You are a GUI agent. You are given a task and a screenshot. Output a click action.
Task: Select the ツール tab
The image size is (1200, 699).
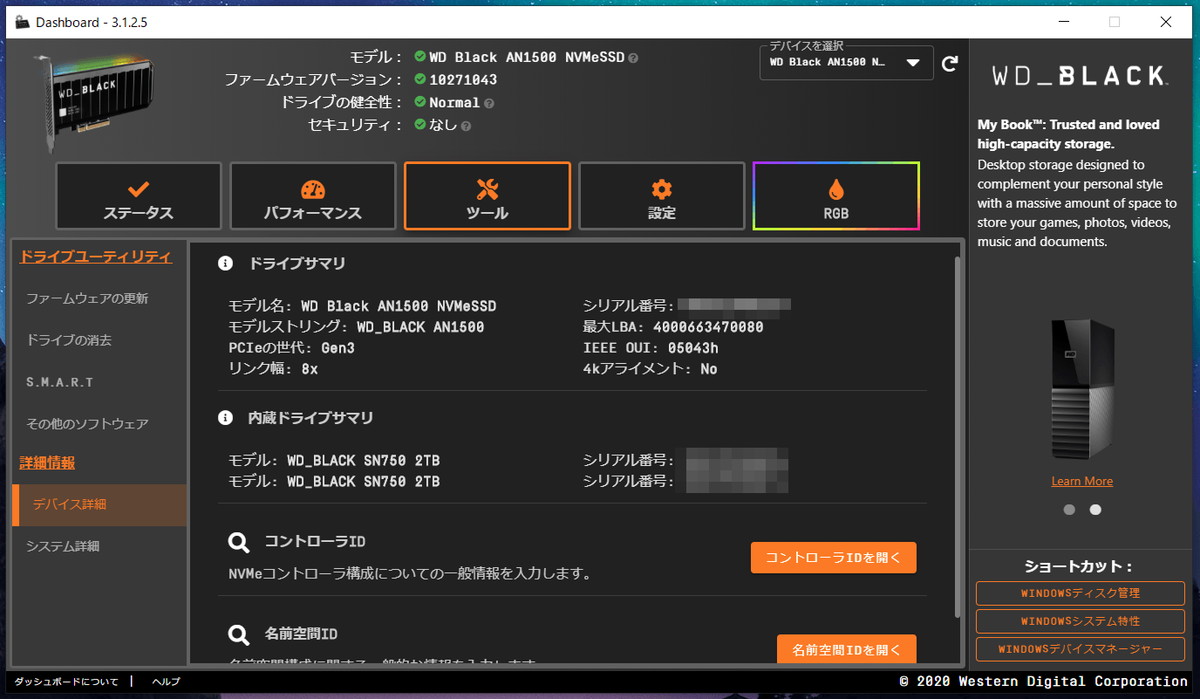487,196
